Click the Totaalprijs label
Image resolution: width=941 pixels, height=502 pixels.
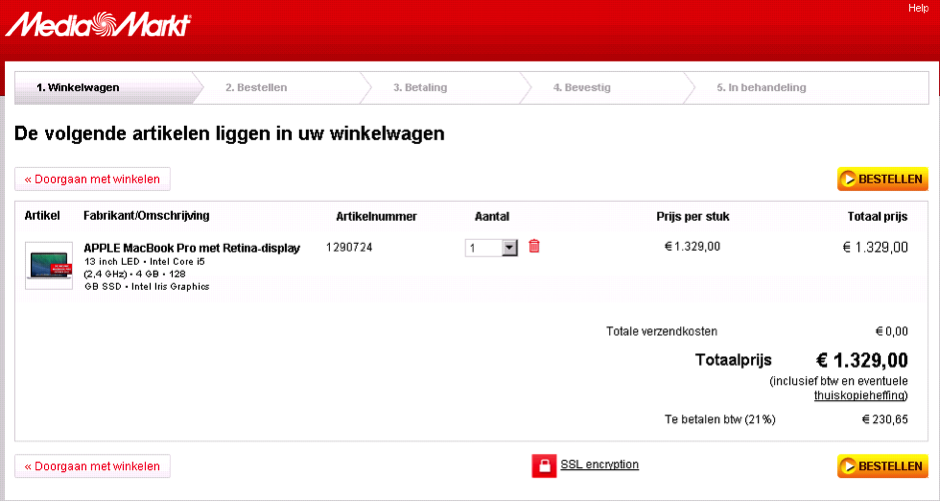pyautogui.click(x=733, y=360)
